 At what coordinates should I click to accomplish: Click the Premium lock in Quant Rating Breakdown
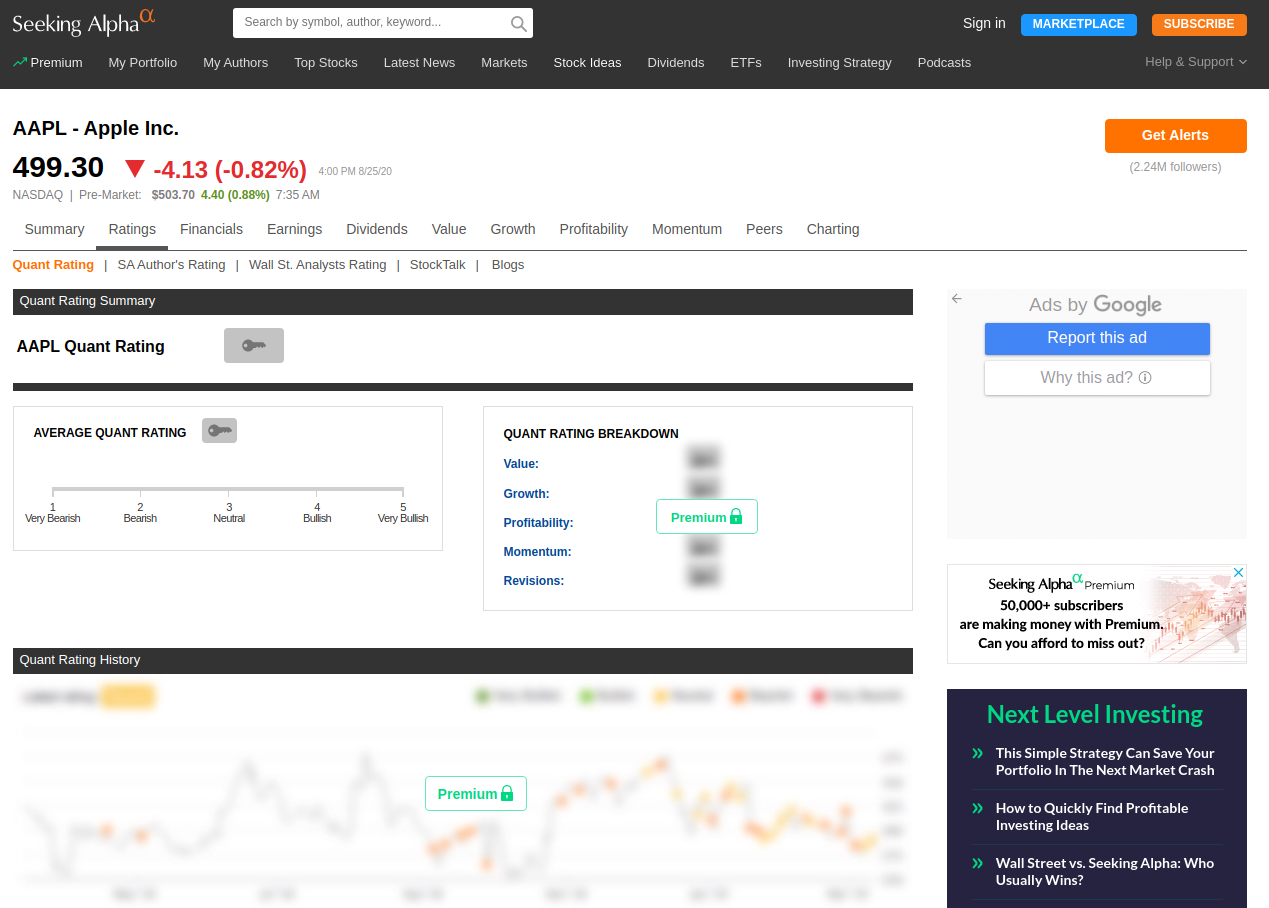click(707, 517)
